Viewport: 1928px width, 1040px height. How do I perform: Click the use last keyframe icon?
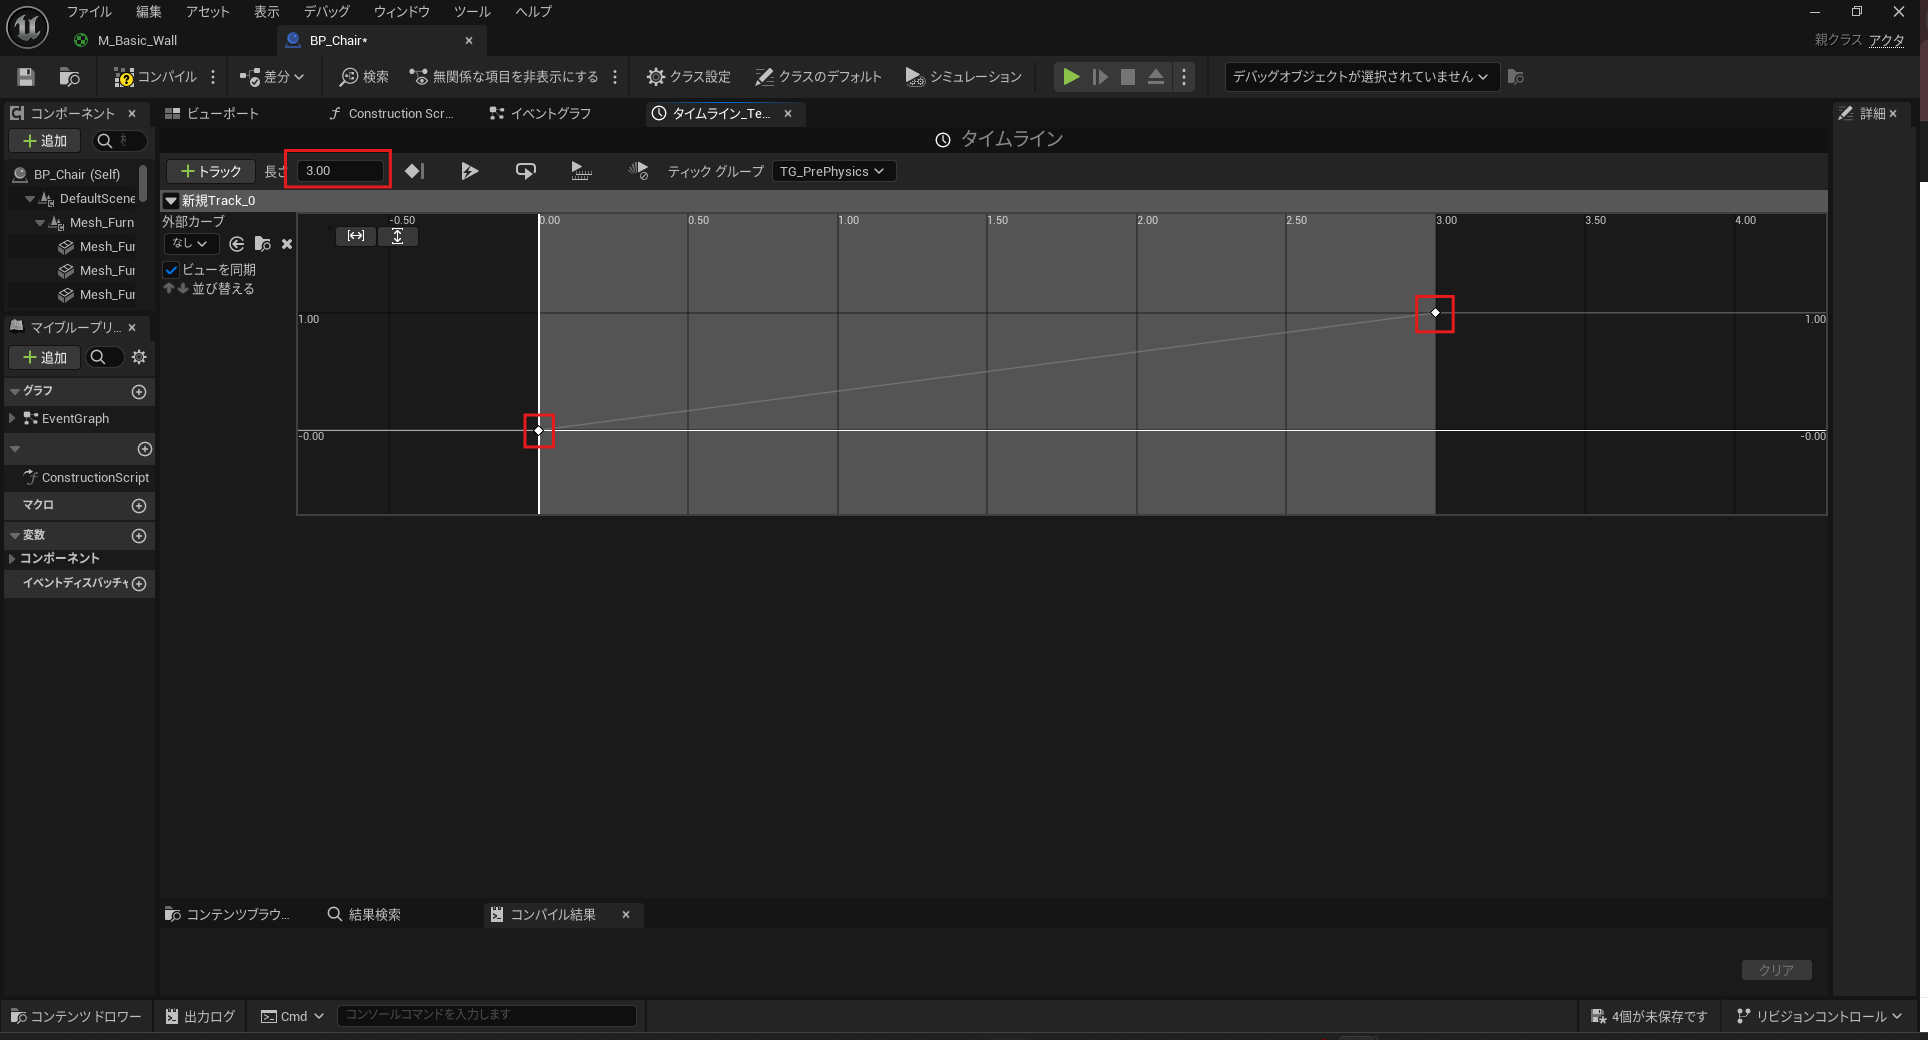coord(415,171)
